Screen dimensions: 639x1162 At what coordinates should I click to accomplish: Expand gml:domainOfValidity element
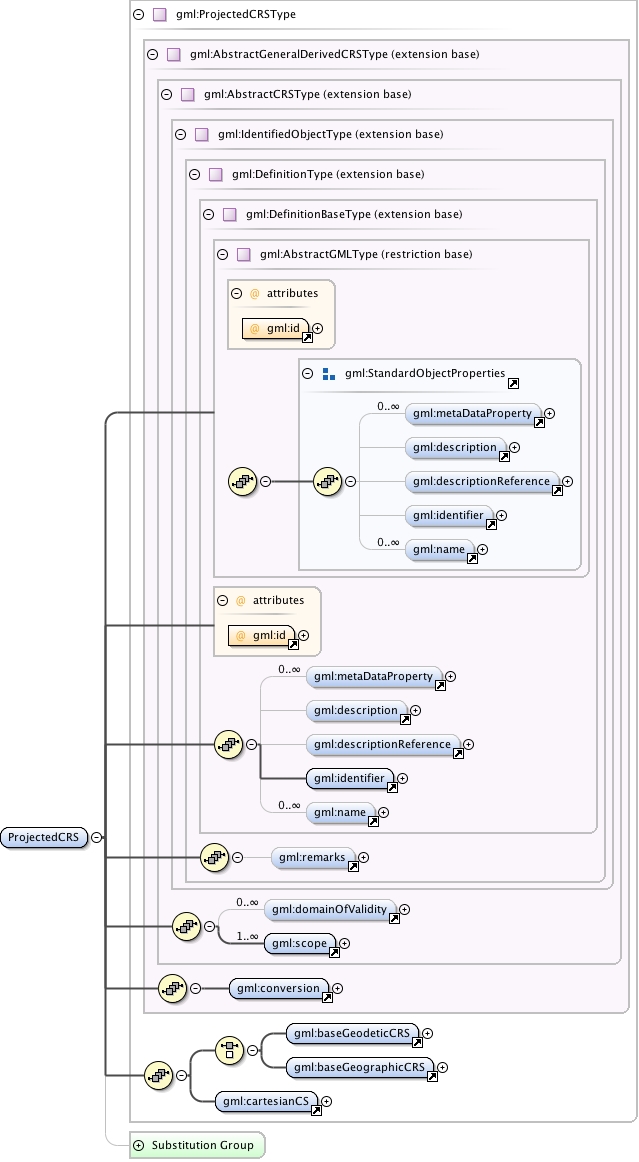click(x=405, y=909)
